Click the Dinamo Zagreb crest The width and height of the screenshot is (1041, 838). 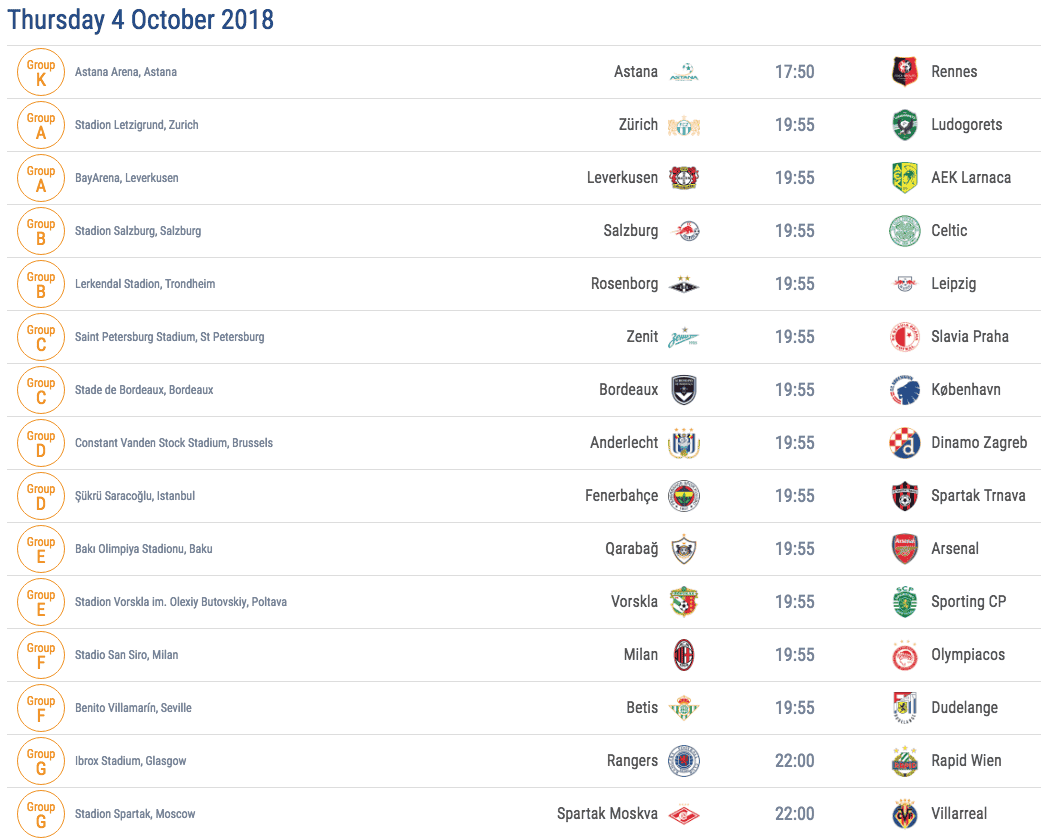tap(904, 443)
